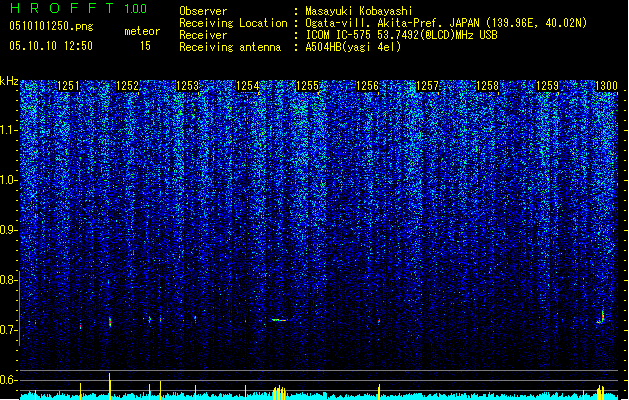Click the 0.6 kHz axis label

[x=8, y=380]
